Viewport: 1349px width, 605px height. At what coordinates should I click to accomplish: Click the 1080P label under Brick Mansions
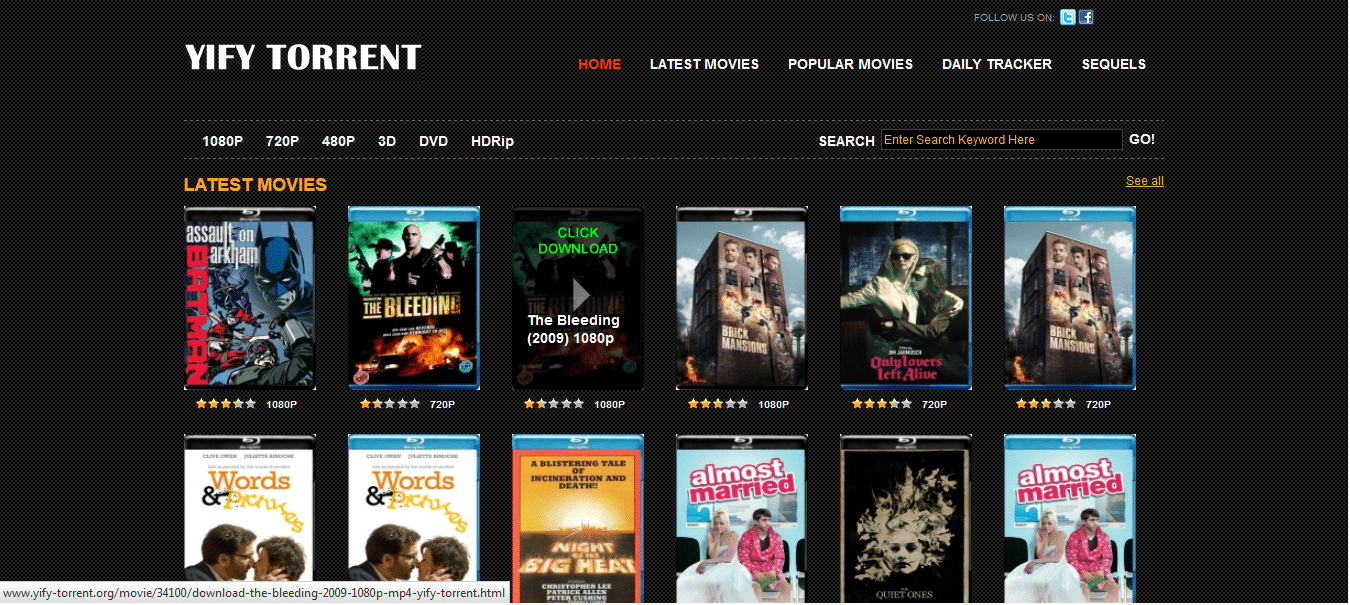click(774, 405)
